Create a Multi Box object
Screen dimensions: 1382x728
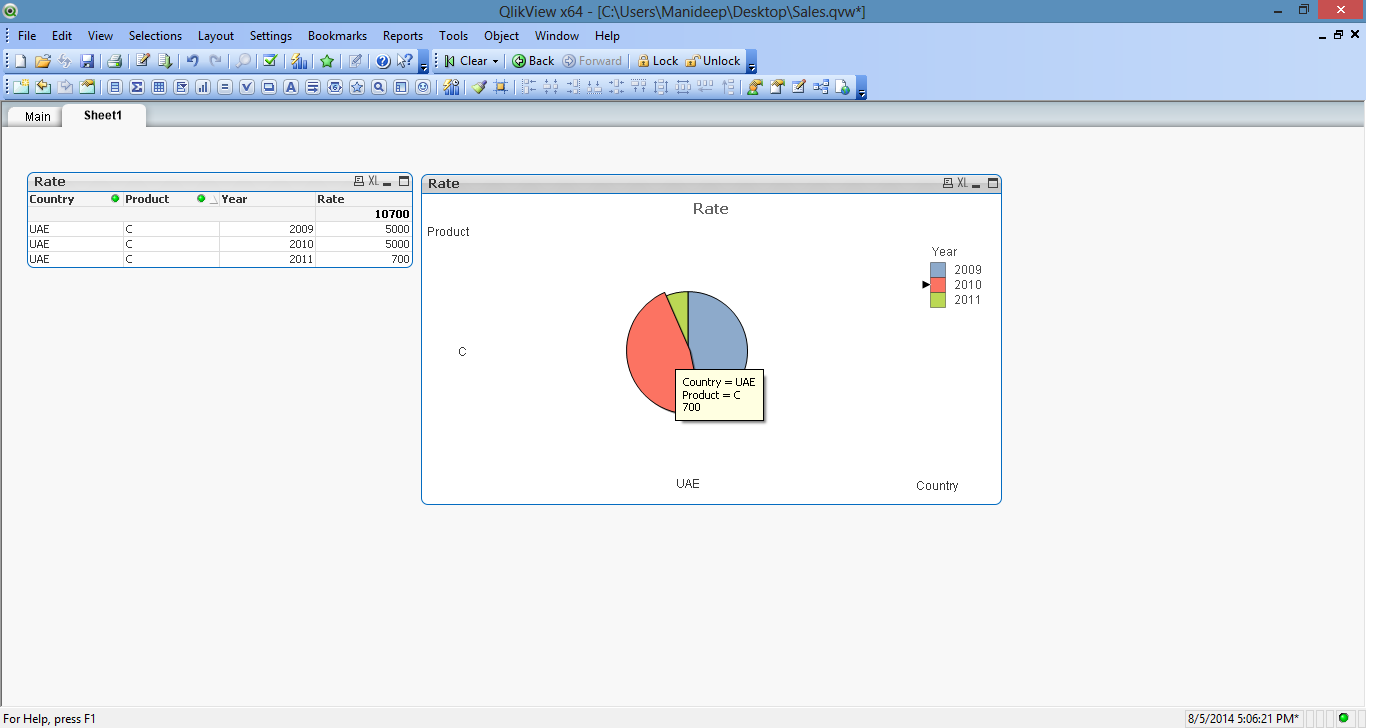click(x=181, y=87)
